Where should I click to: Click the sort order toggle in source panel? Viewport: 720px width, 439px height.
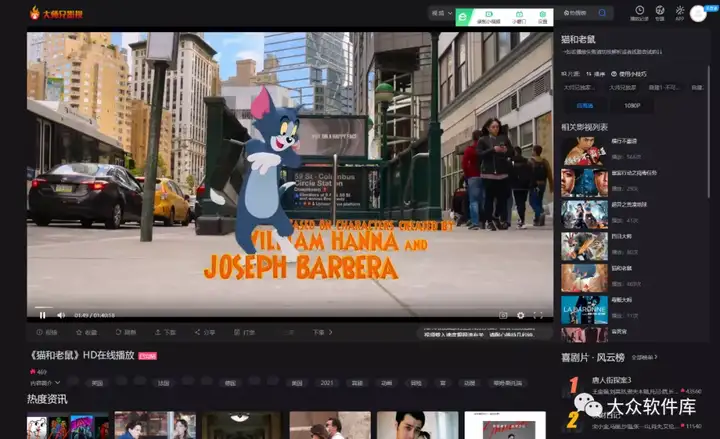[x=596, y=73]
